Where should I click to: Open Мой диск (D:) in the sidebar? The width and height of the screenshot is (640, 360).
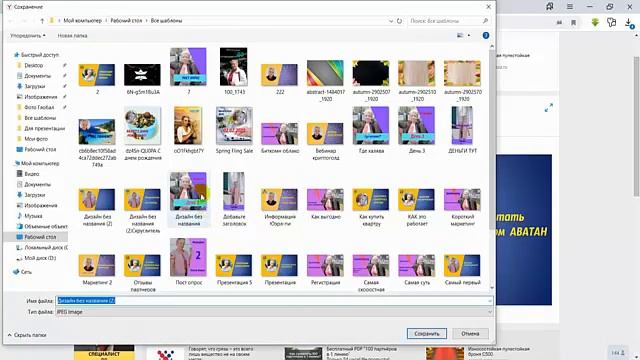40,258
